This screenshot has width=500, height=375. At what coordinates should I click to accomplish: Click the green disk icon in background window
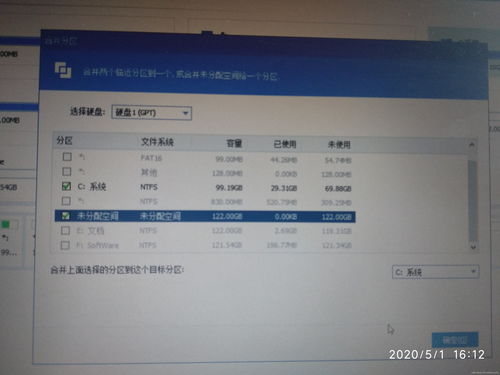click(x=5, y=224)
